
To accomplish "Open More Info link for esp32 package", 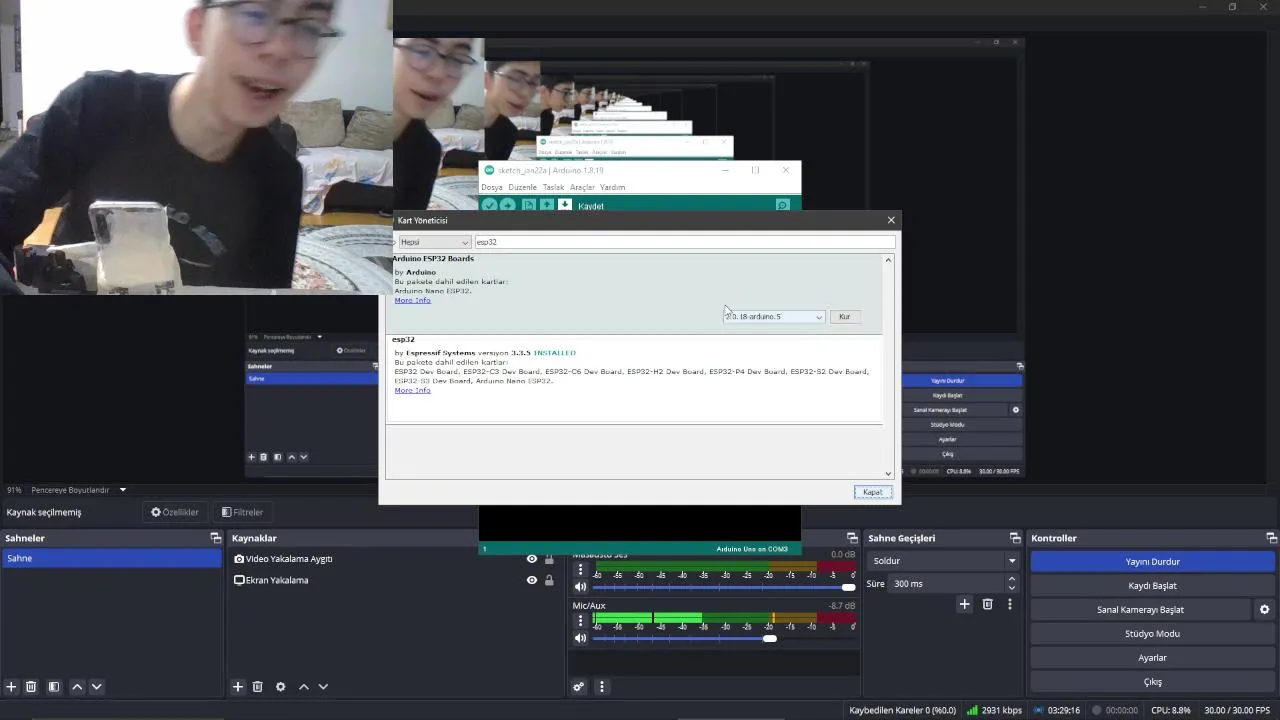I will [x=412, y=390].
